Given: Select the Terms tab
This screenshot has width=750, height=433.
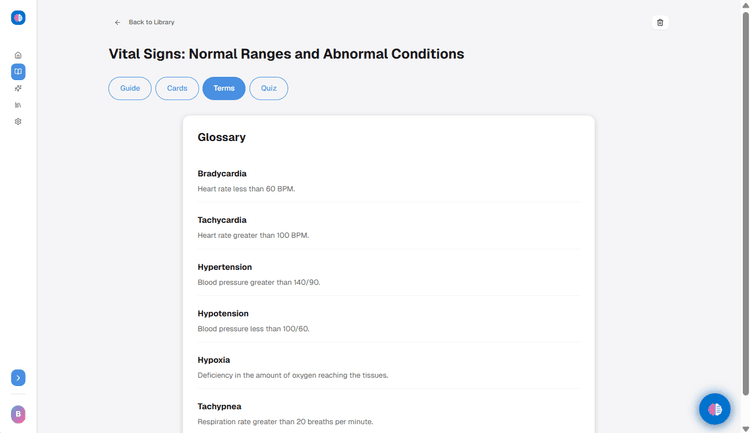Looking at the screenshot, I should click(224, 89).
